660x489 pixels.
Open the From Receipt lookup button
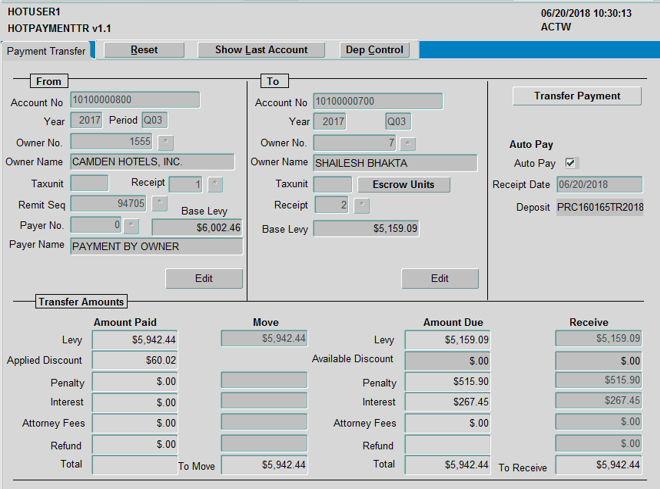point(215,184)
